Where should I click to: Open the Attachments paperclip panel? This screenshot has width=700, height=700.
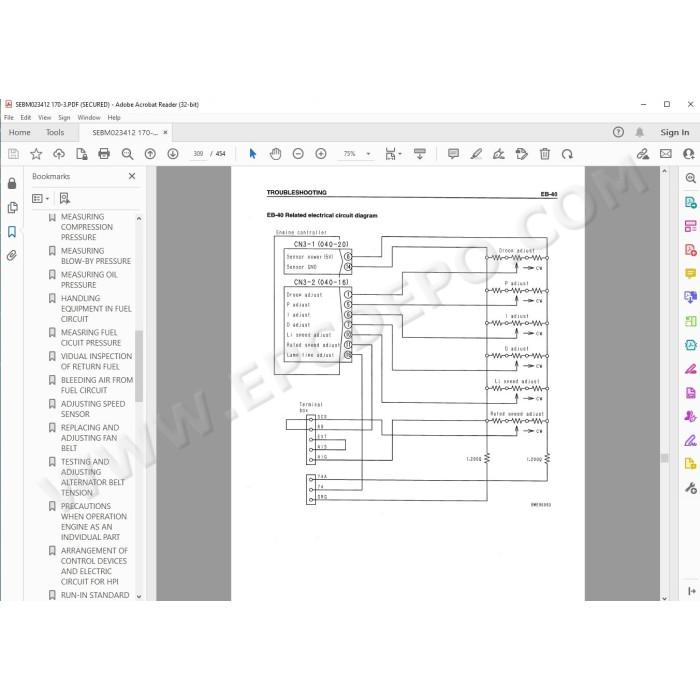[x=12, y=255]
